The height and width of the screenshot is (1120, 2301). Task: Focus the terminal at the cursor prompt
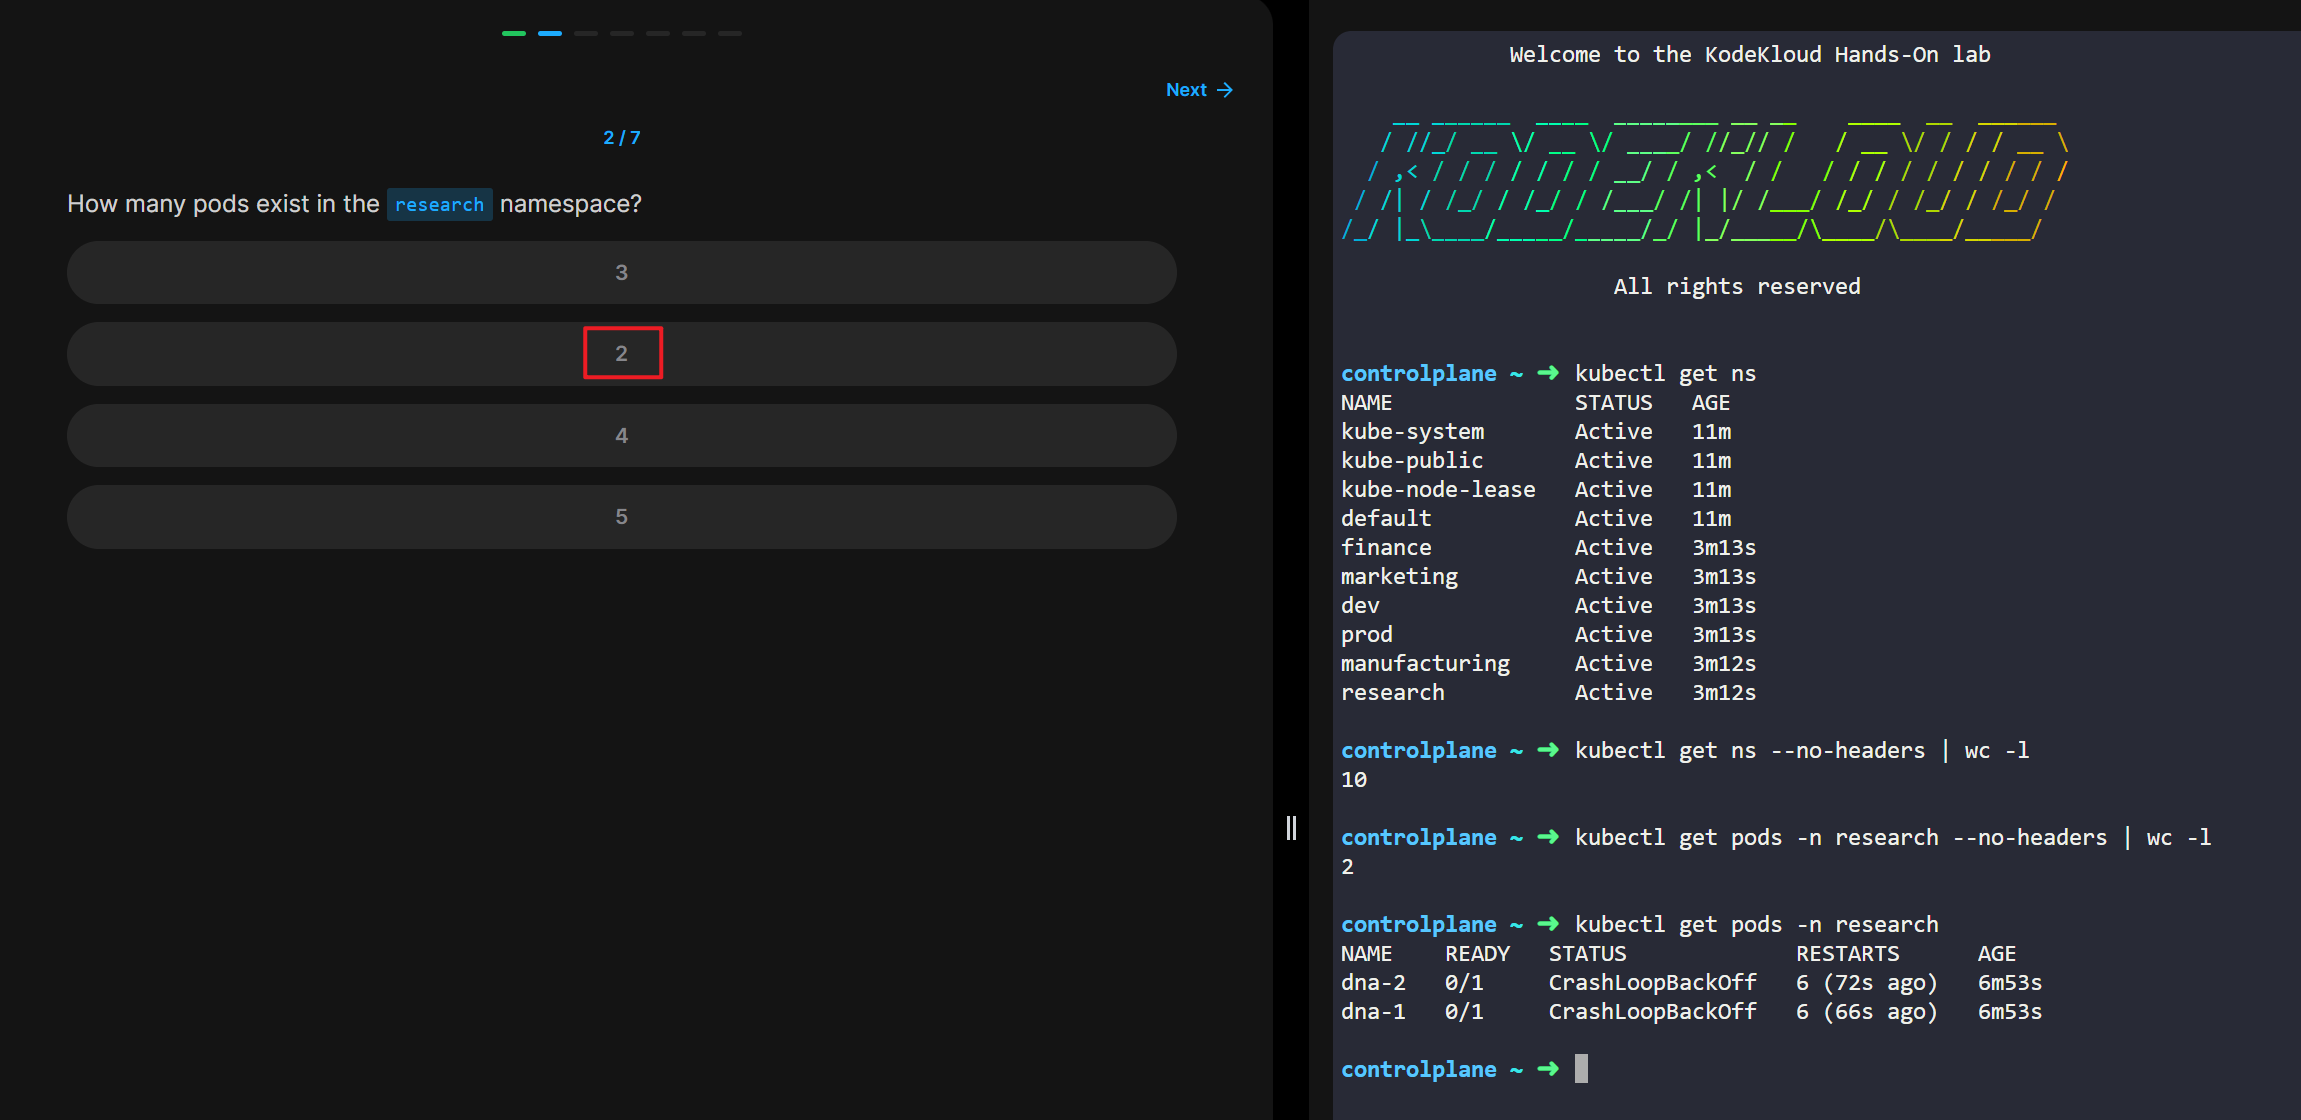pos(1581,1069)
